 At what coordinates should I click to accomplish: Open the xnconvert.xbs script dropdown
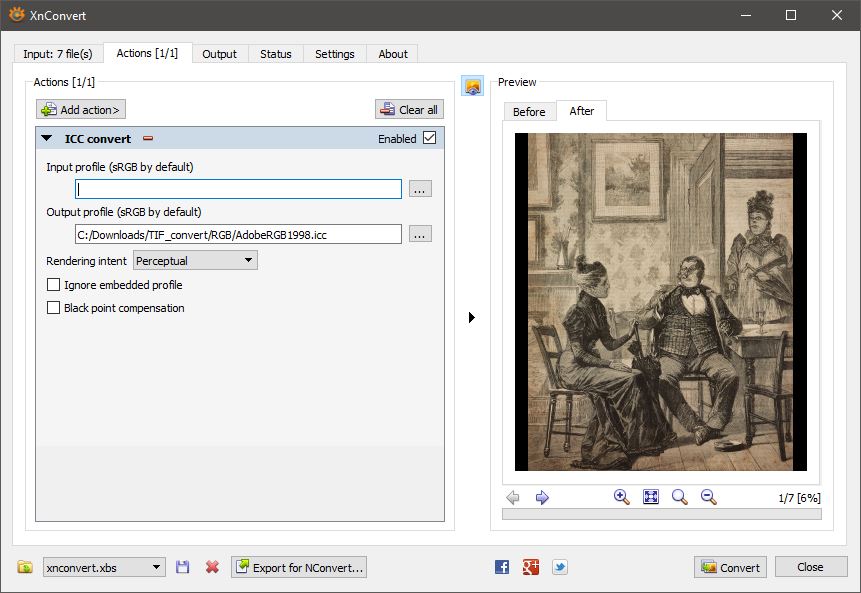[x=104, y=567]
